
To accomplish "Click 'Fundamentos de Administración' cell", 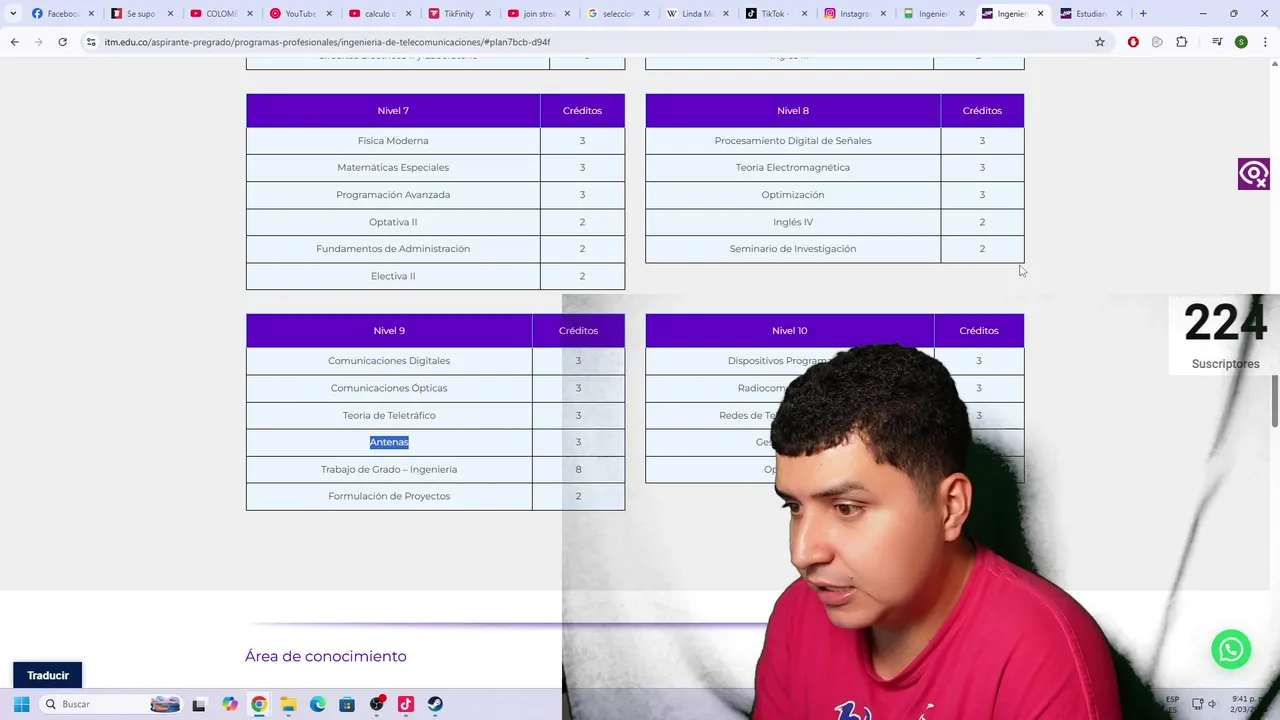I will tap(393, 249).
